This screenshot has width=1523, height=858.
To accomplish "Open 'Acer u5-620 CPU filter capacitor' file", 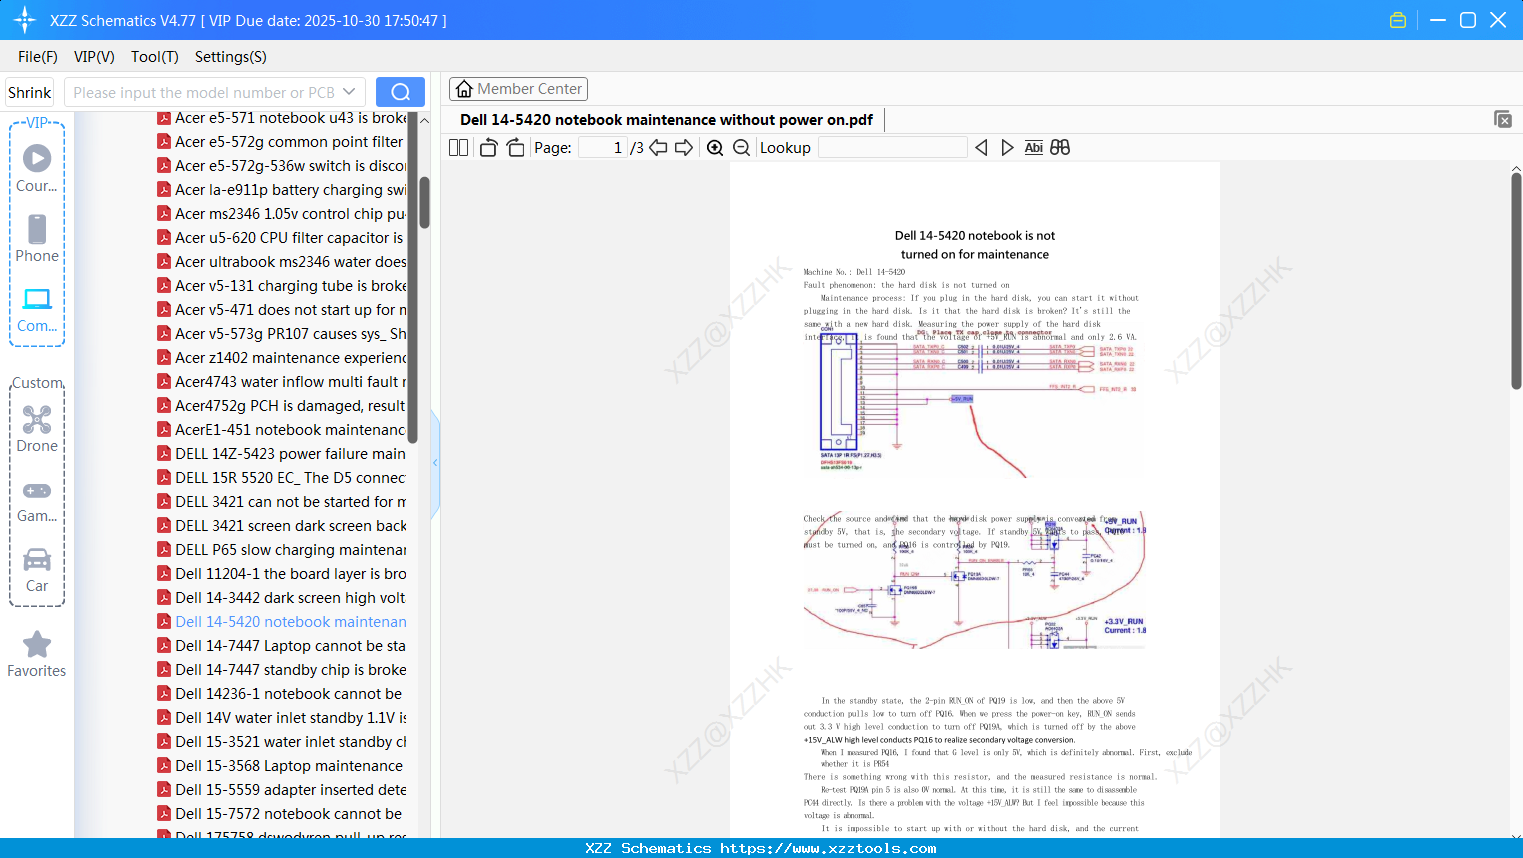I will click(281, 238).
